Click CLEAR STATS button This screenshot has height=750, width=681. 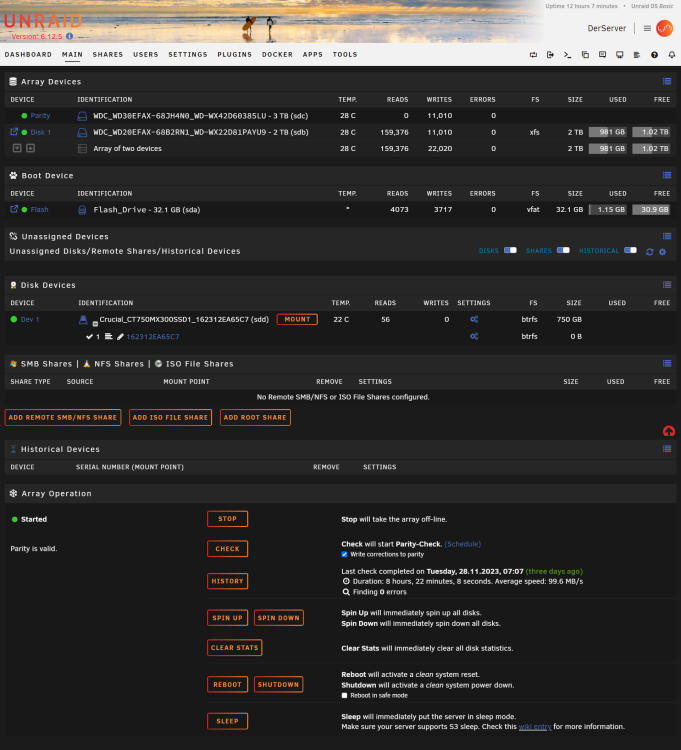[x=235, y=648]
